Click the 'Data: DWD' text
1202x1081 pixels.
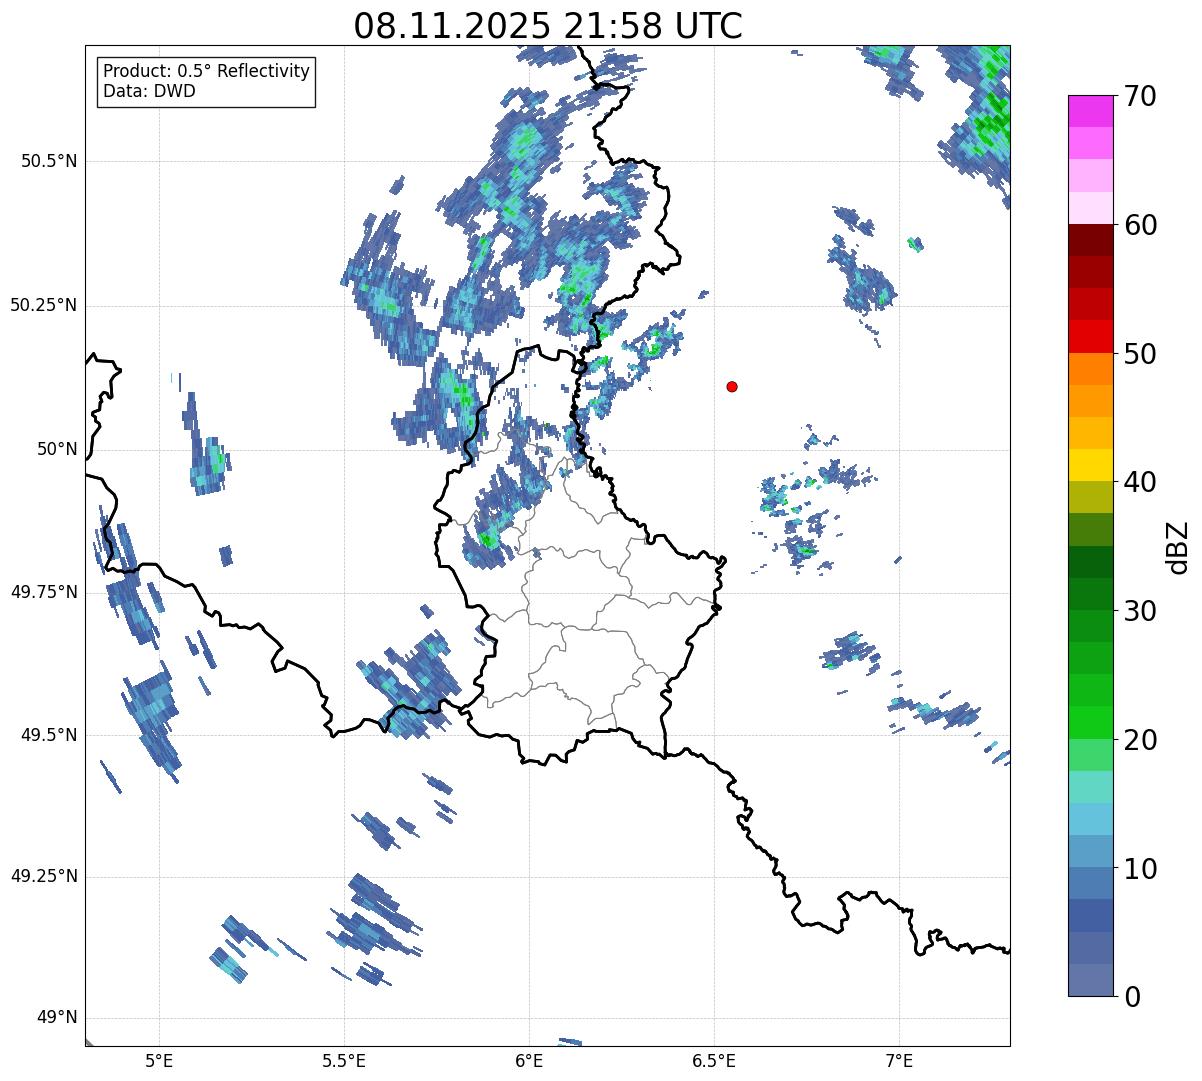(x=149, y=91)
